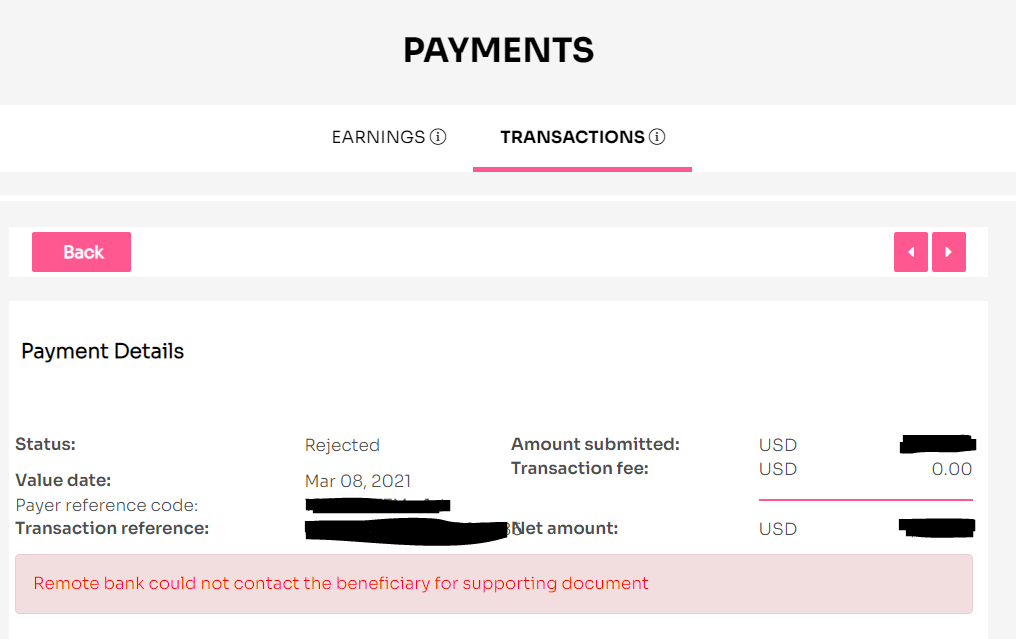Click the Net amount label
1016x639 pixels.
point(564,529)
